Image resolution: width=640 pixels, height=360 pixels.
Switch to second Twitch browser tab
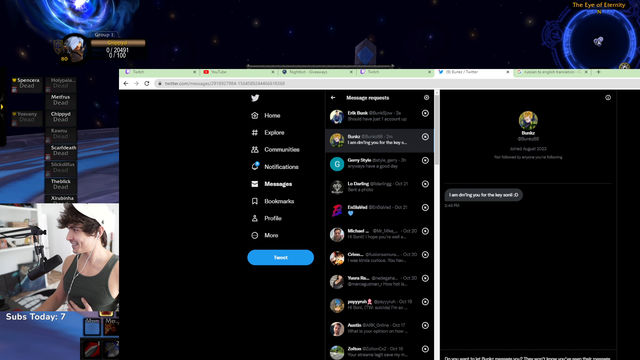tap(396, 72)
